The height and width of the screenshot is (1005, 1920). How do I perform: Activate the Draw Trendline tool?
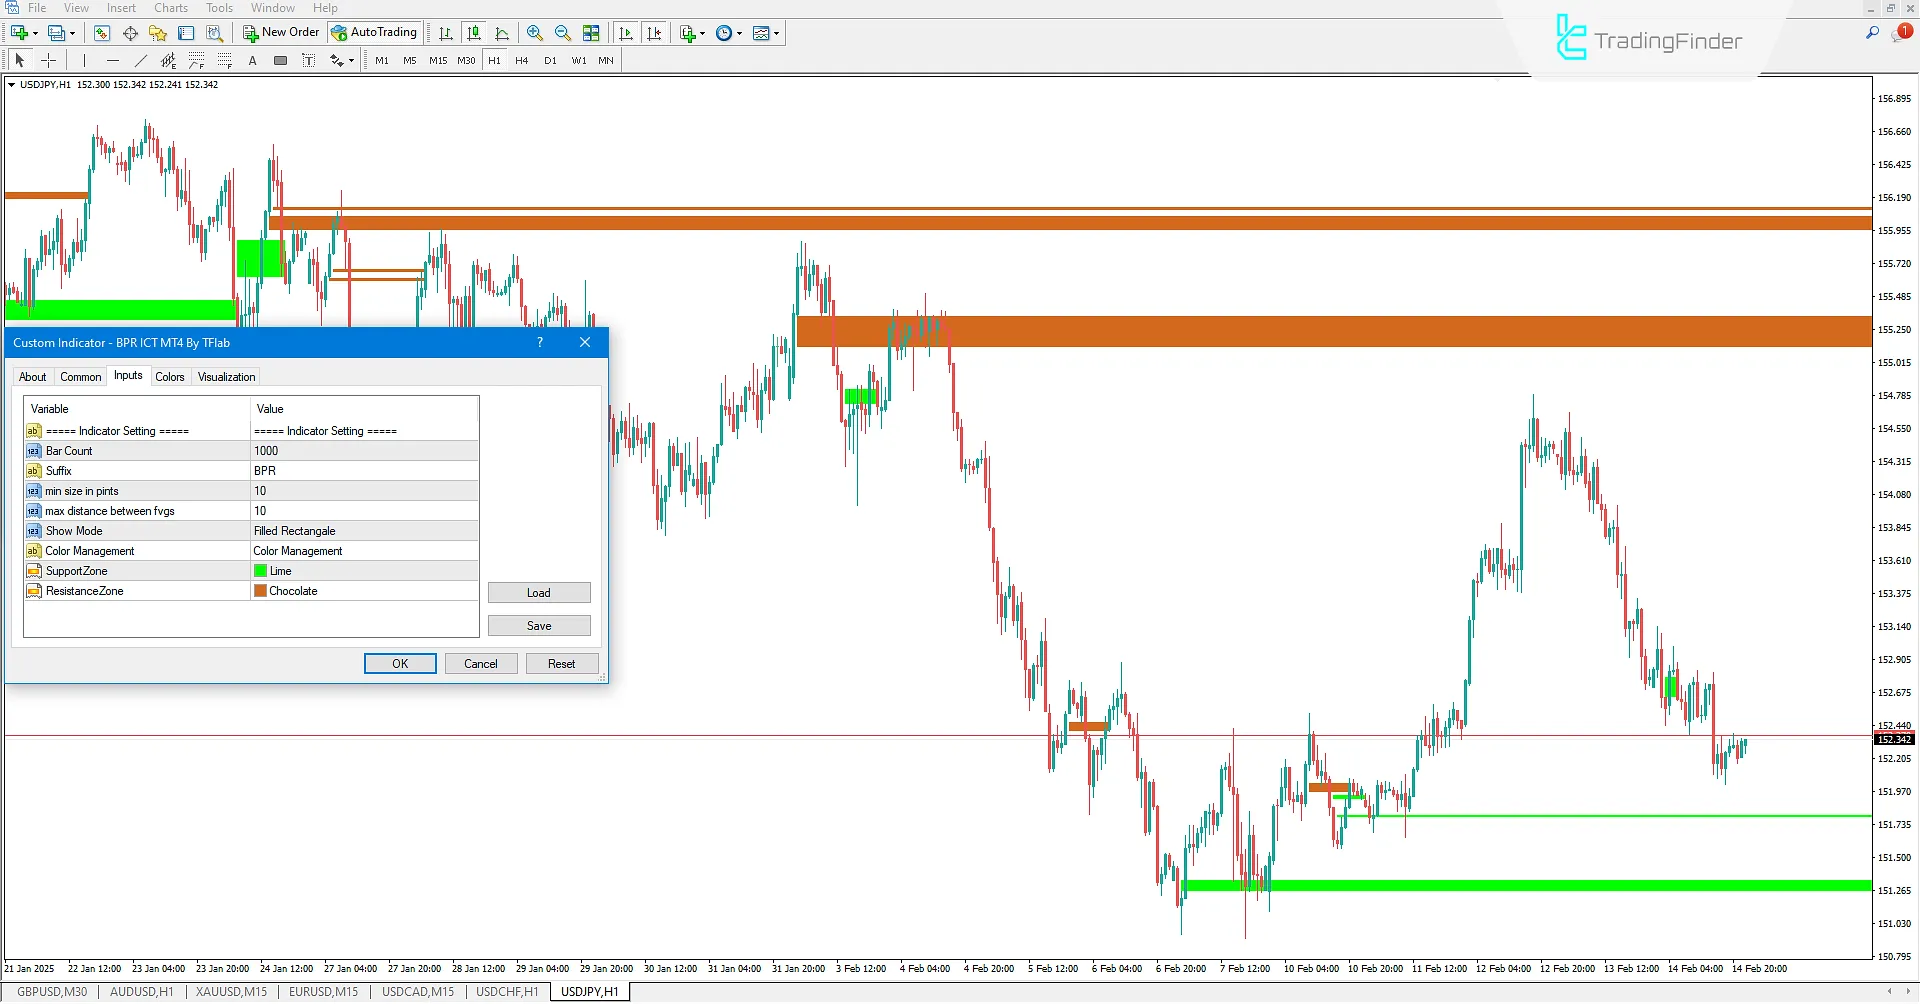click(x=140, y=60)
